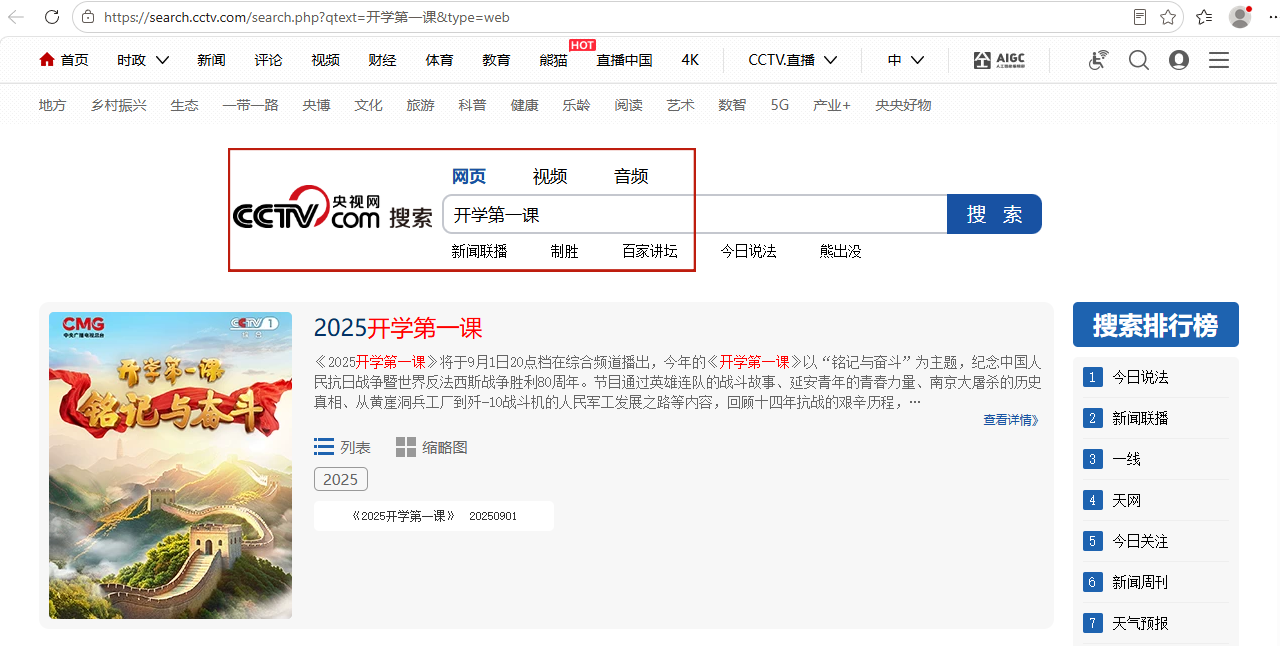View site information lock icon in address bar
Screen dimensions: 1280x646
pos(89,17)
